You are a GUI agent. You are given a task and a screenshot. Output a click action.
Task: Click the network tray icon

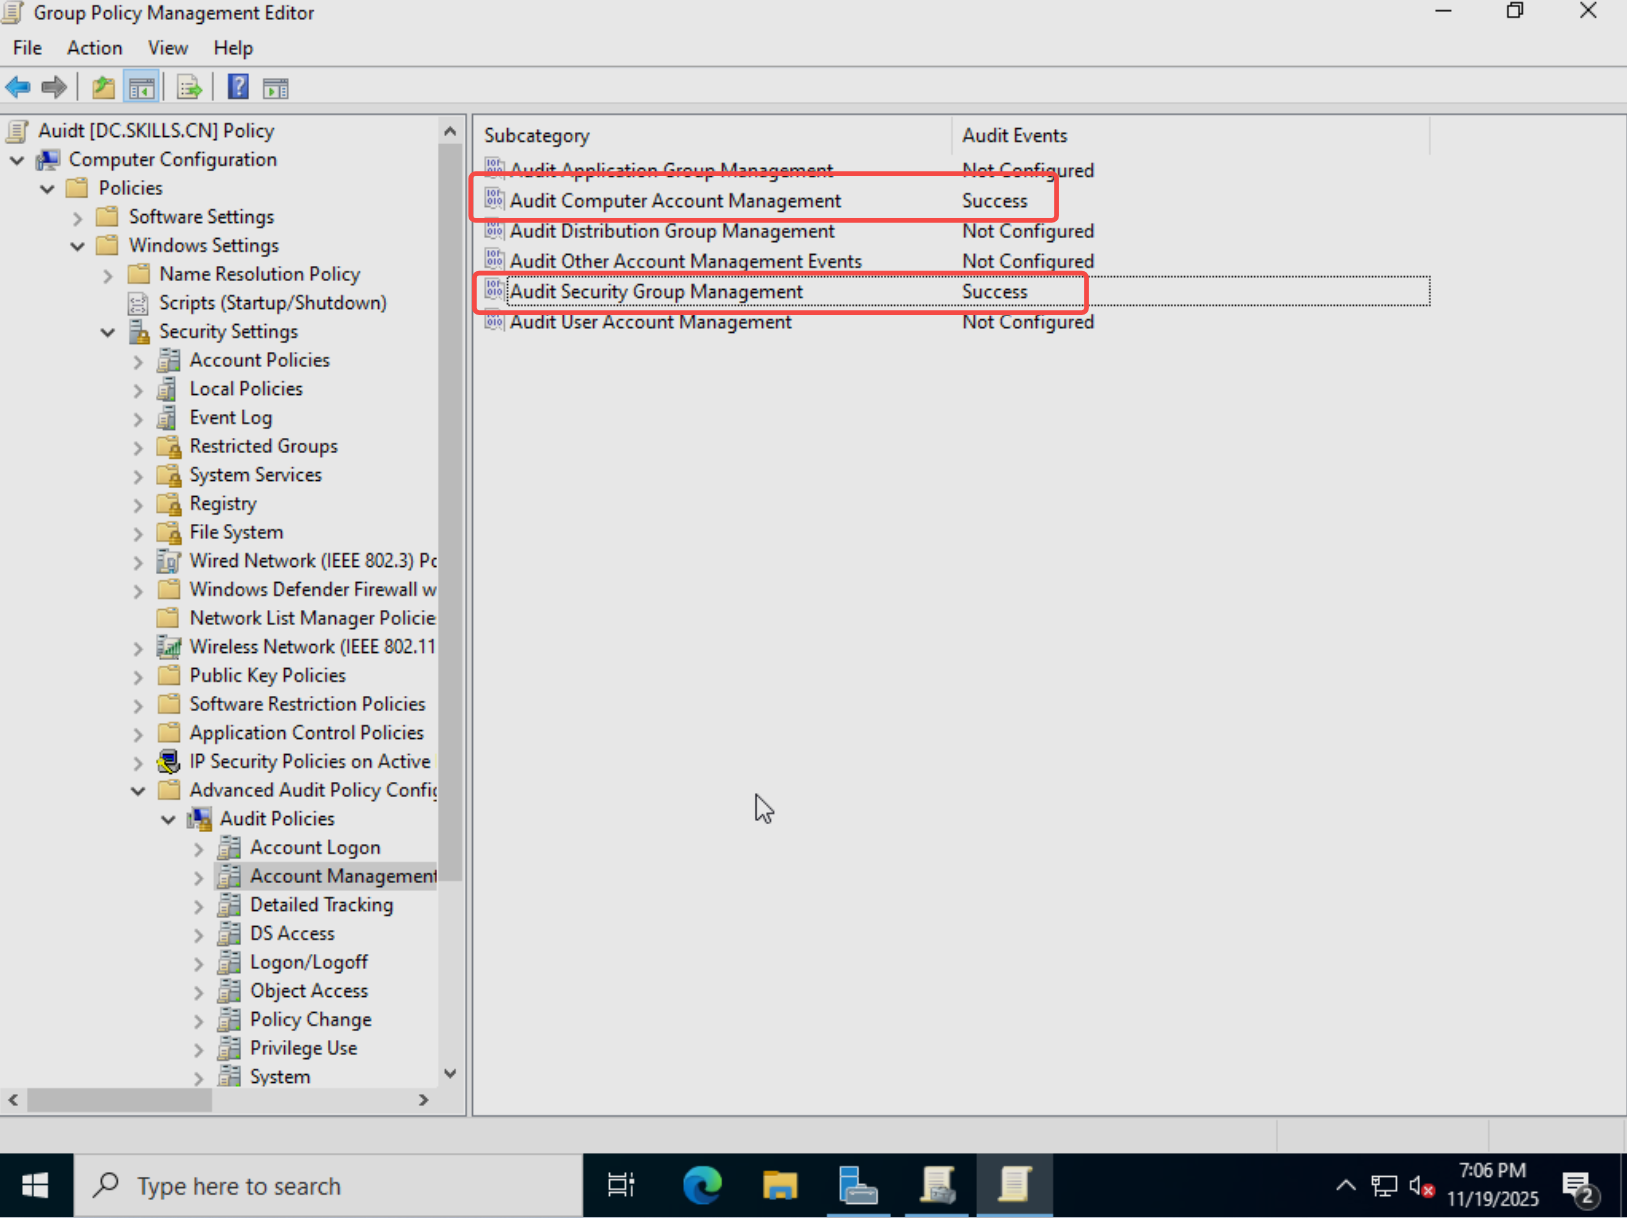pyautogui.click(x=1384, y=1187)
